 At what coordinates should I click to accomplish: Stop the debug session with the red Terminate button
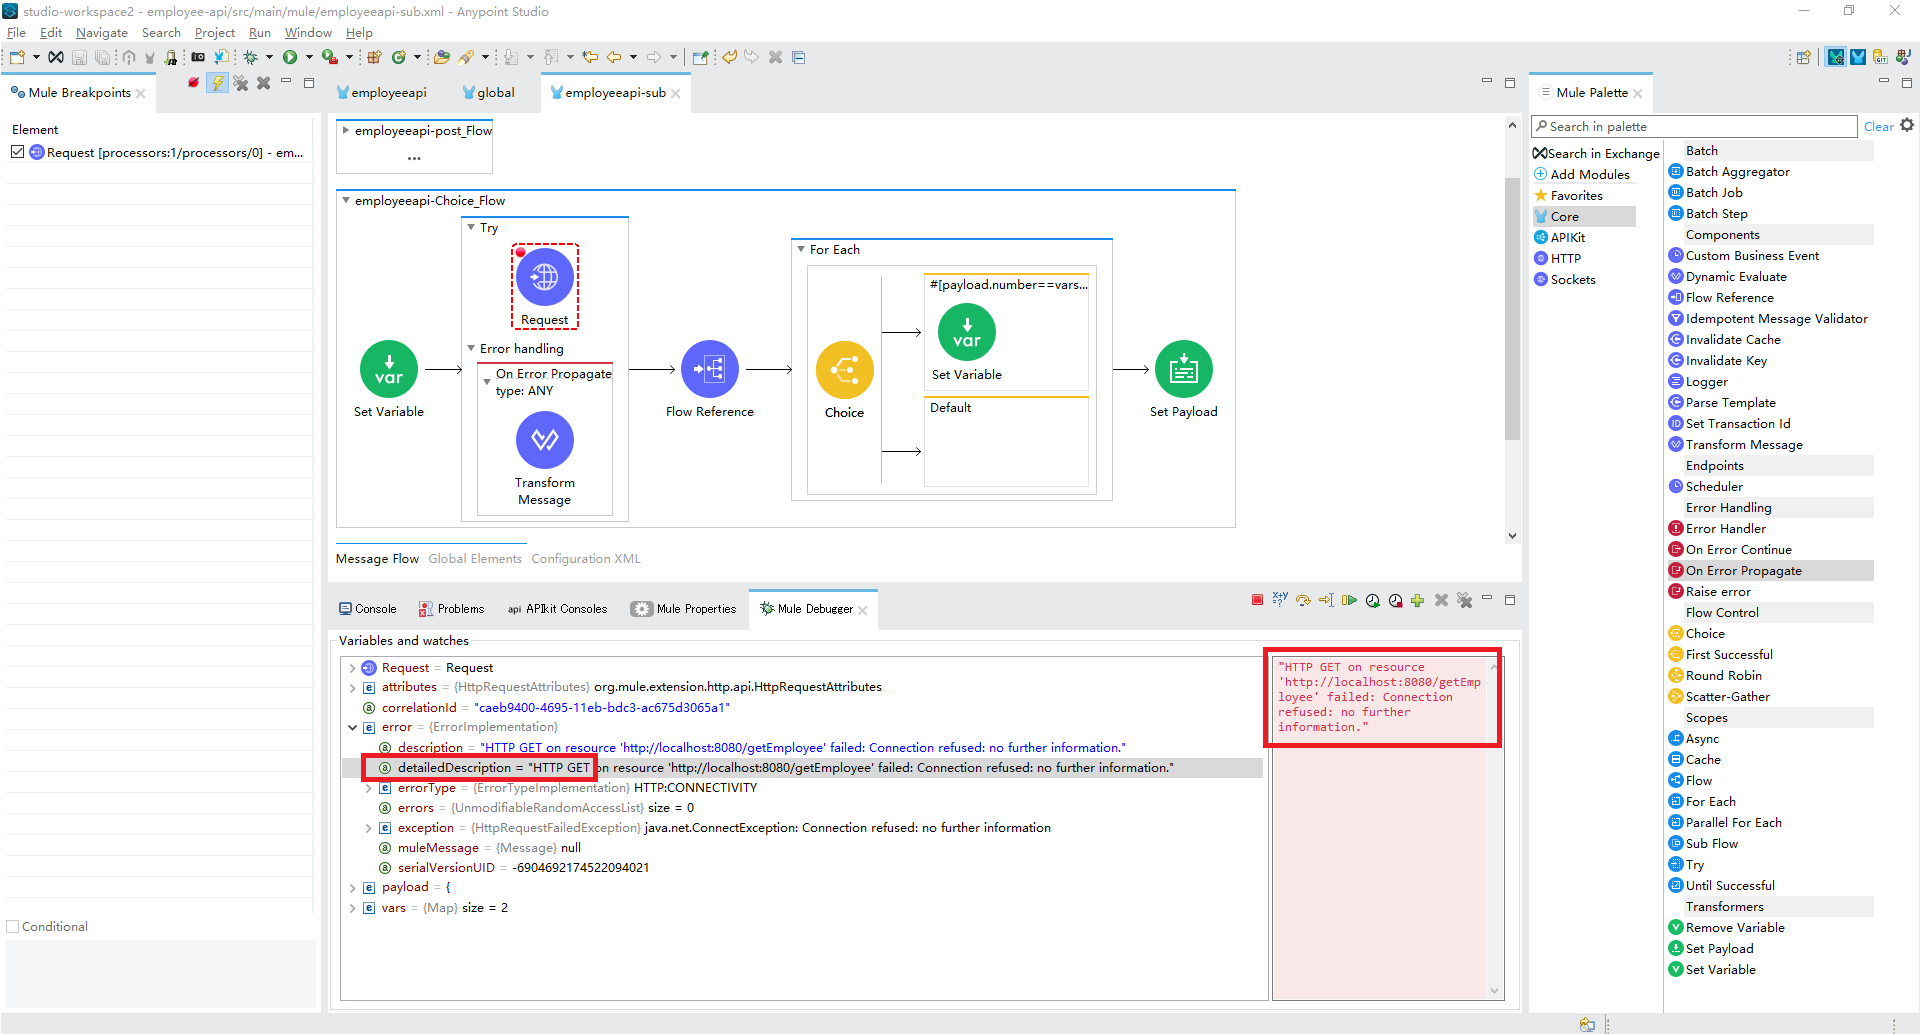coord(1257,600)
